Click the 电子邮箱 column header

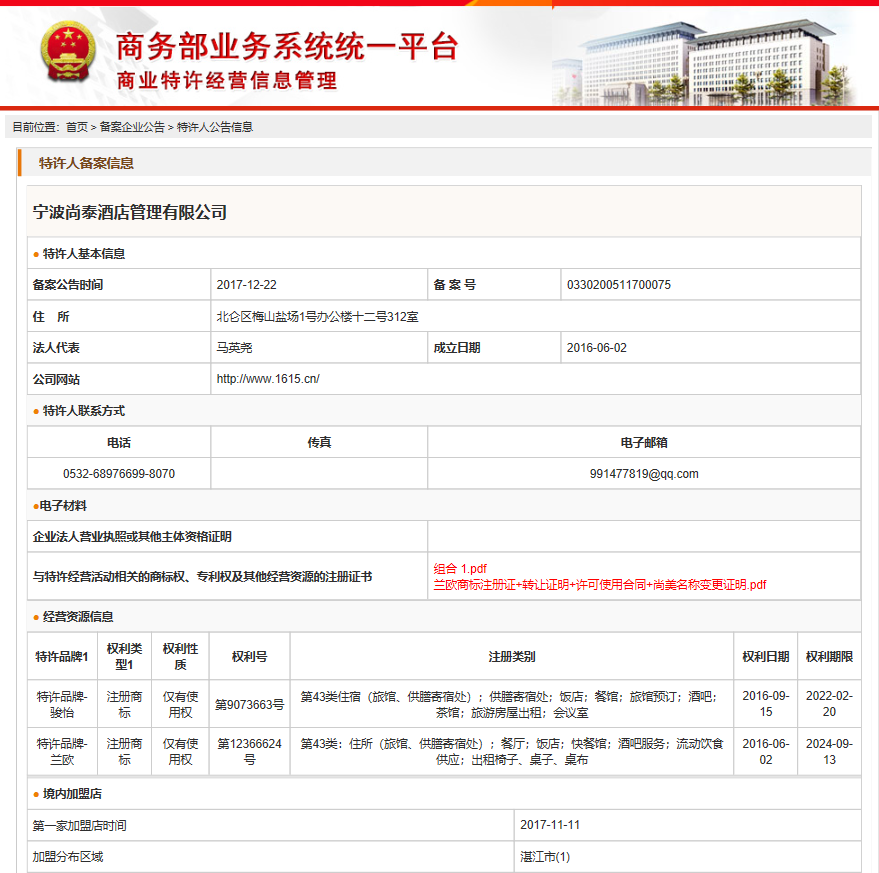click(x=644, y=442)
